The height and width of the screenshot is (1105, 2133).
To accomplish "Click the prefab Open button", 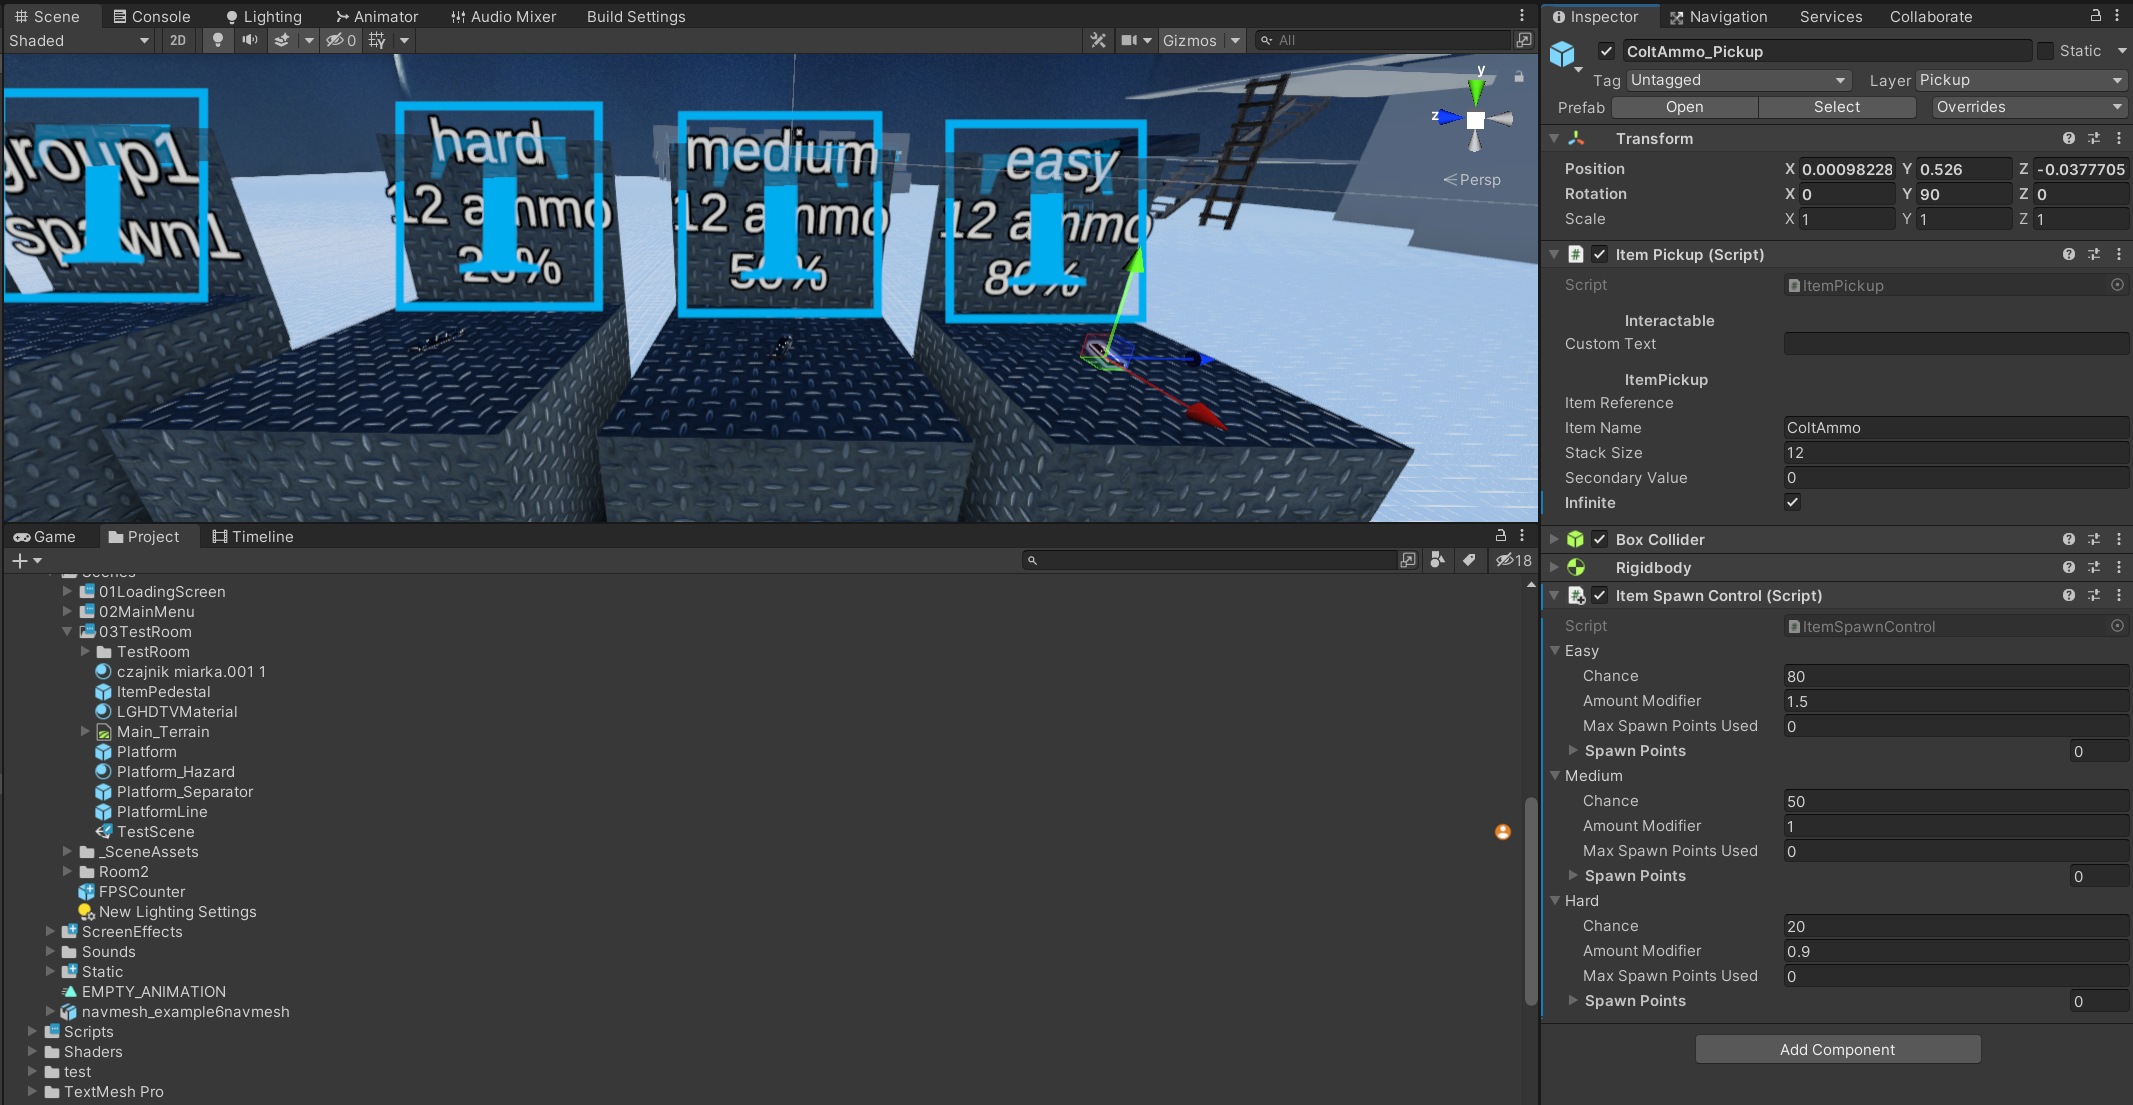I will 1684,107.
